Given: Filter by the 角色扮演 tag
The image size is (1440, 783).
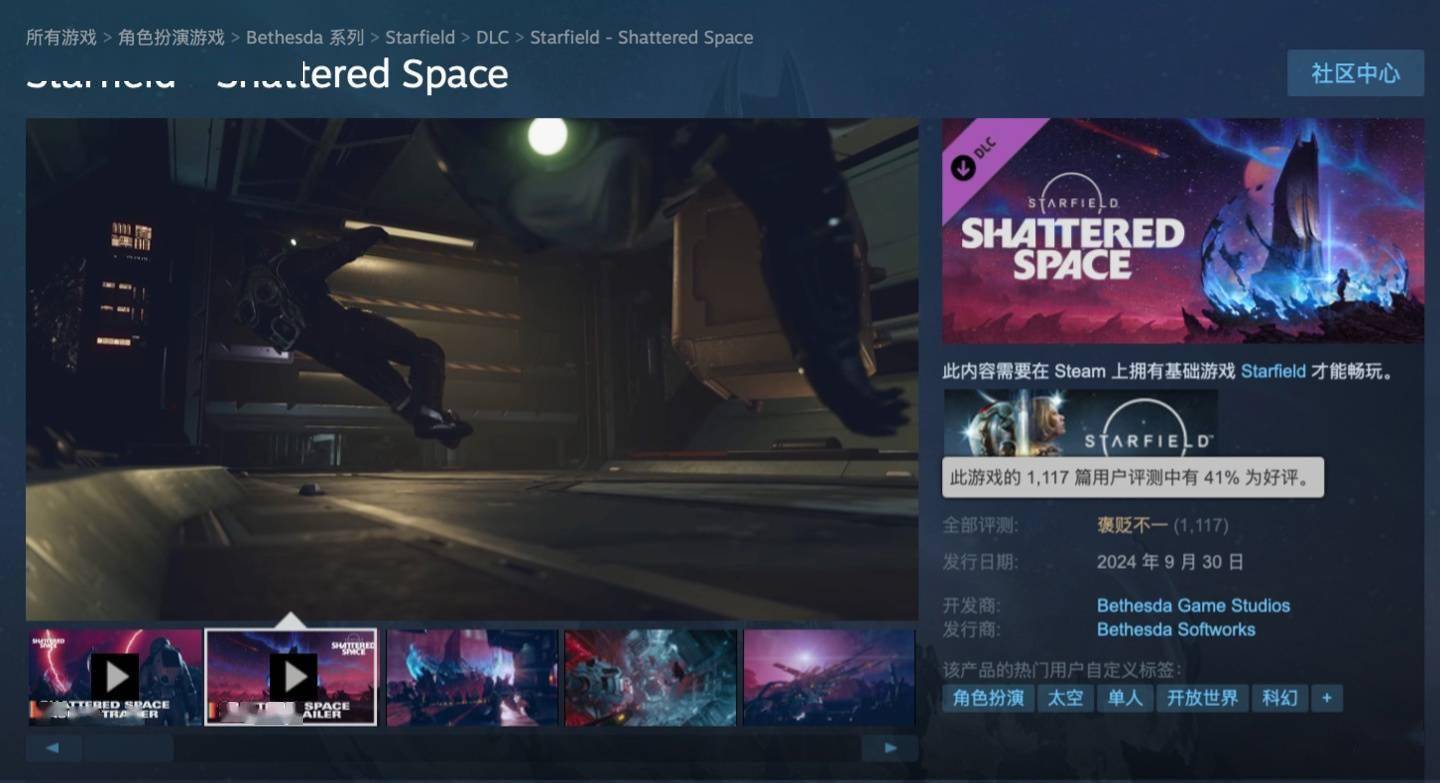Looking at the screenshot, I should pos(988,698).
